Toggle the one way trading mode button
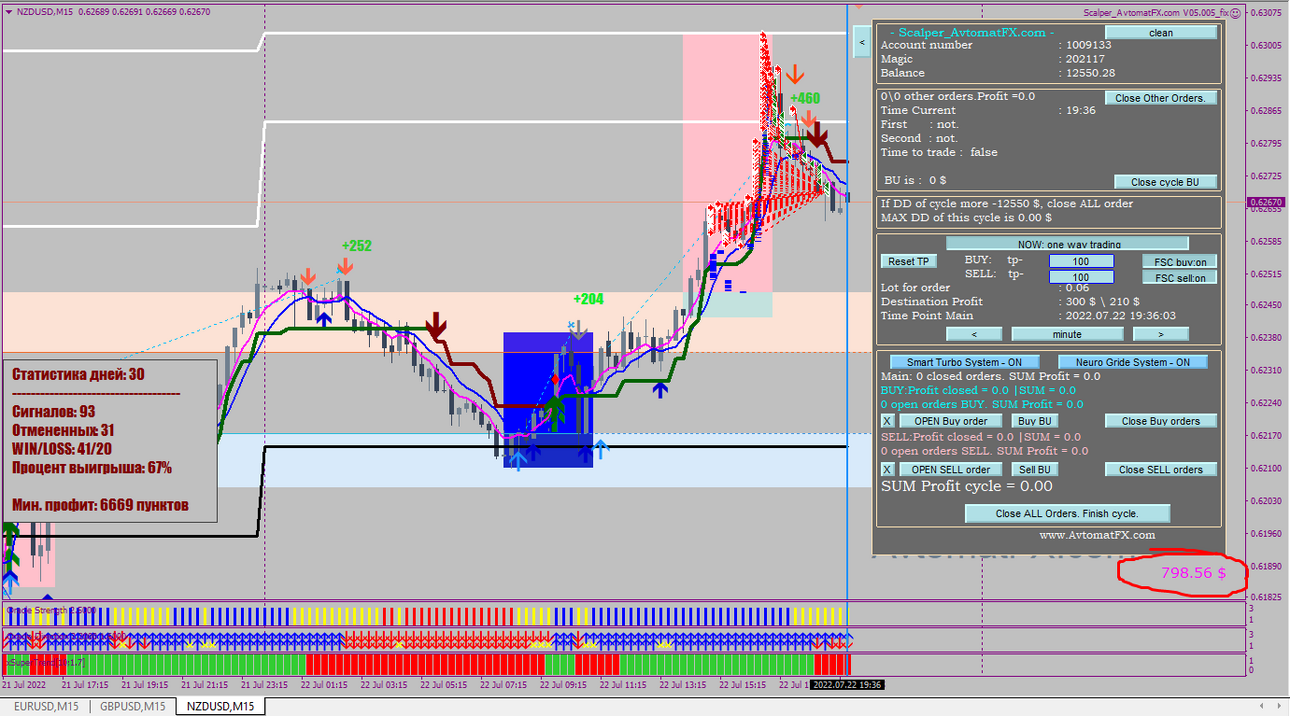1290x716 pixels. pyautogui.click(x=1067, y=243)
